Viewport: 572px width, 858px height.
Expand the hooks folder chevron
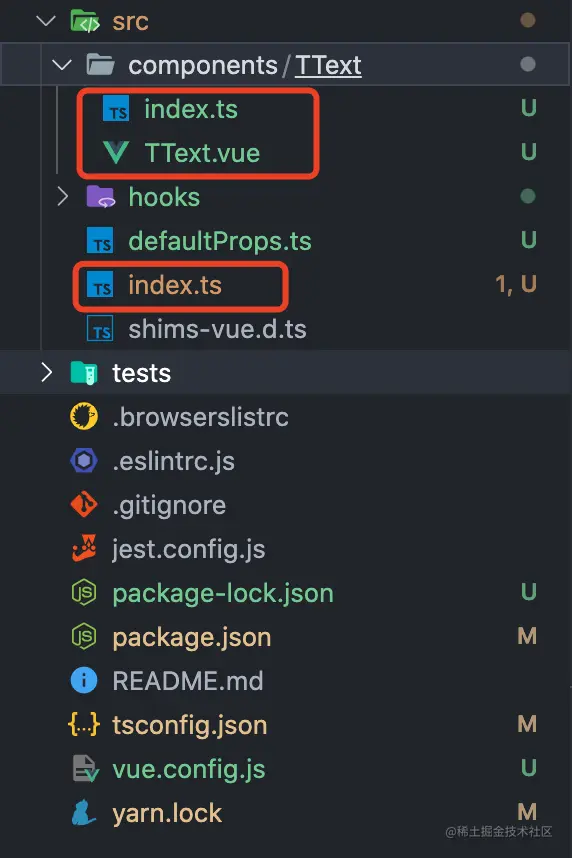pos(62,196)
